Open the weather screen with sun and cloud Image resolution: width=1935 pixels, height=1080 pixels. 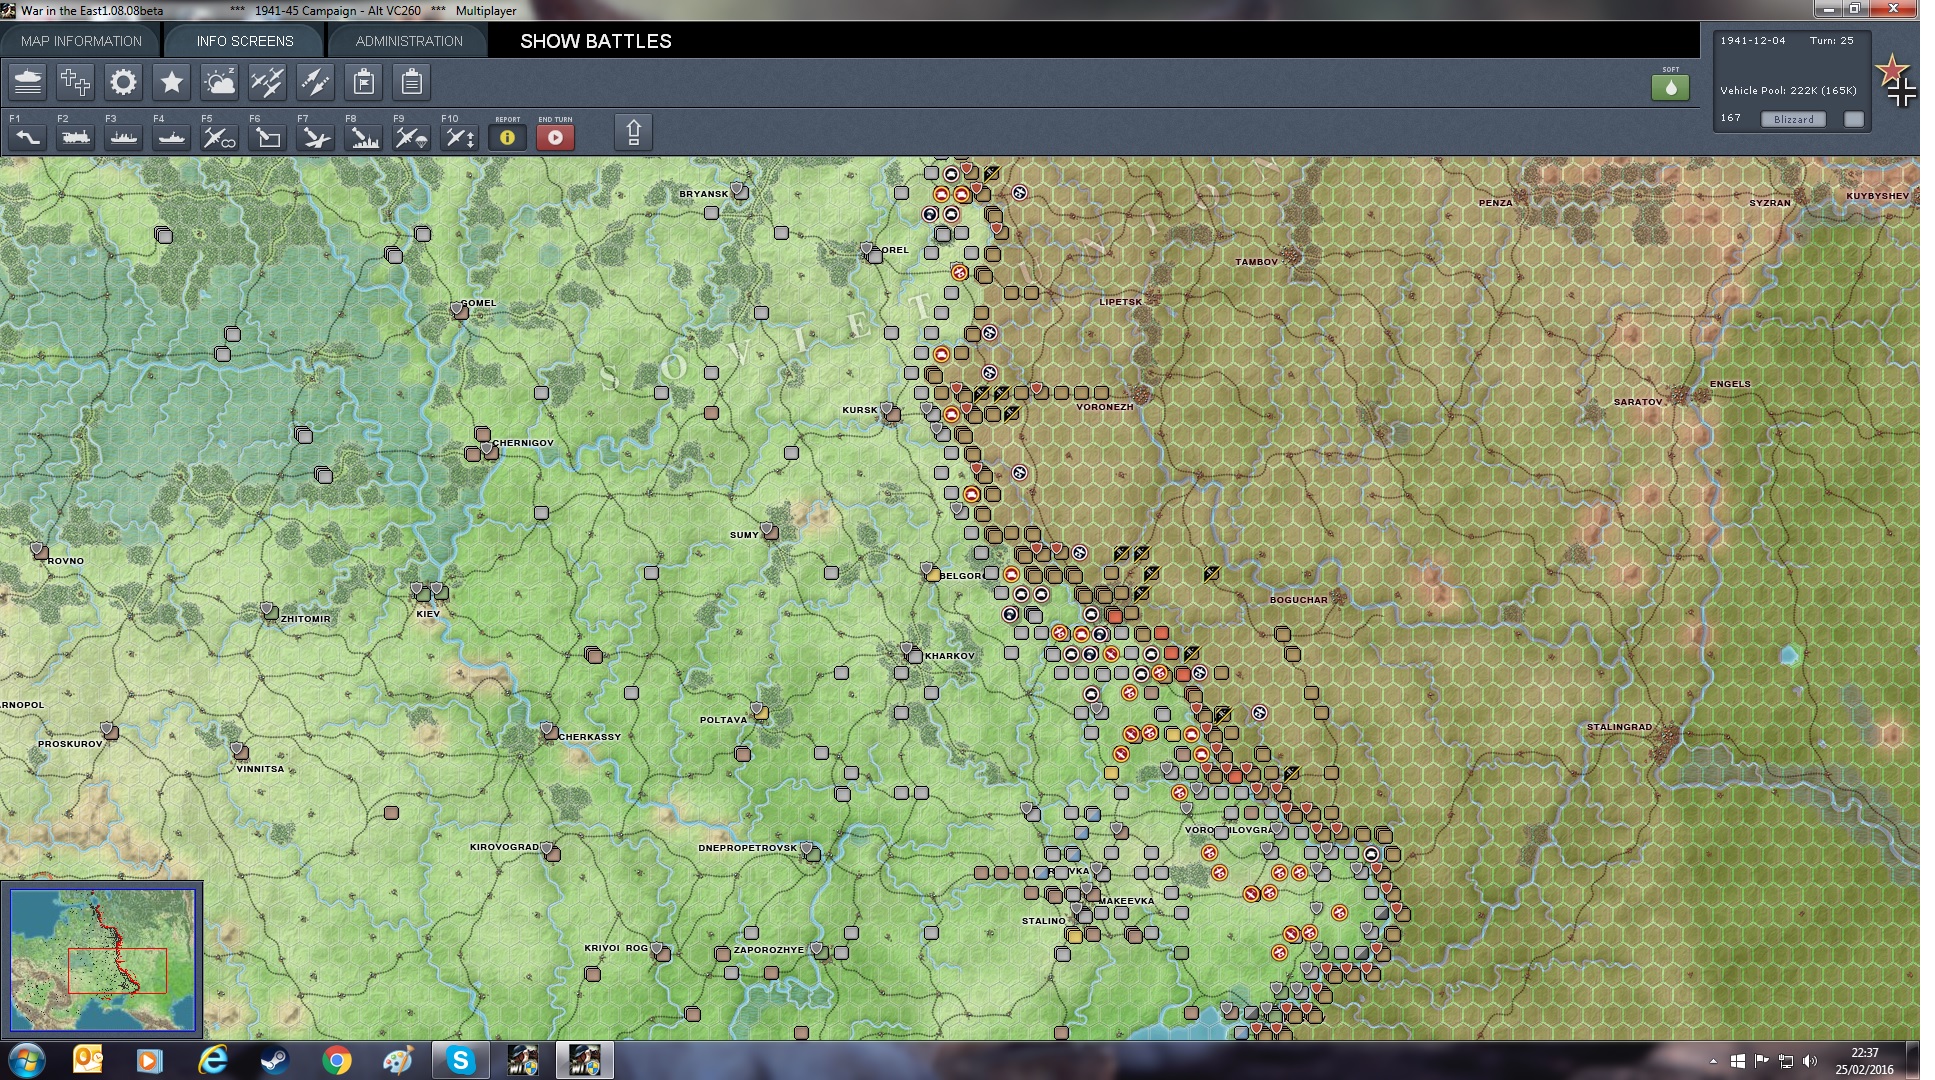coord(219,82)
